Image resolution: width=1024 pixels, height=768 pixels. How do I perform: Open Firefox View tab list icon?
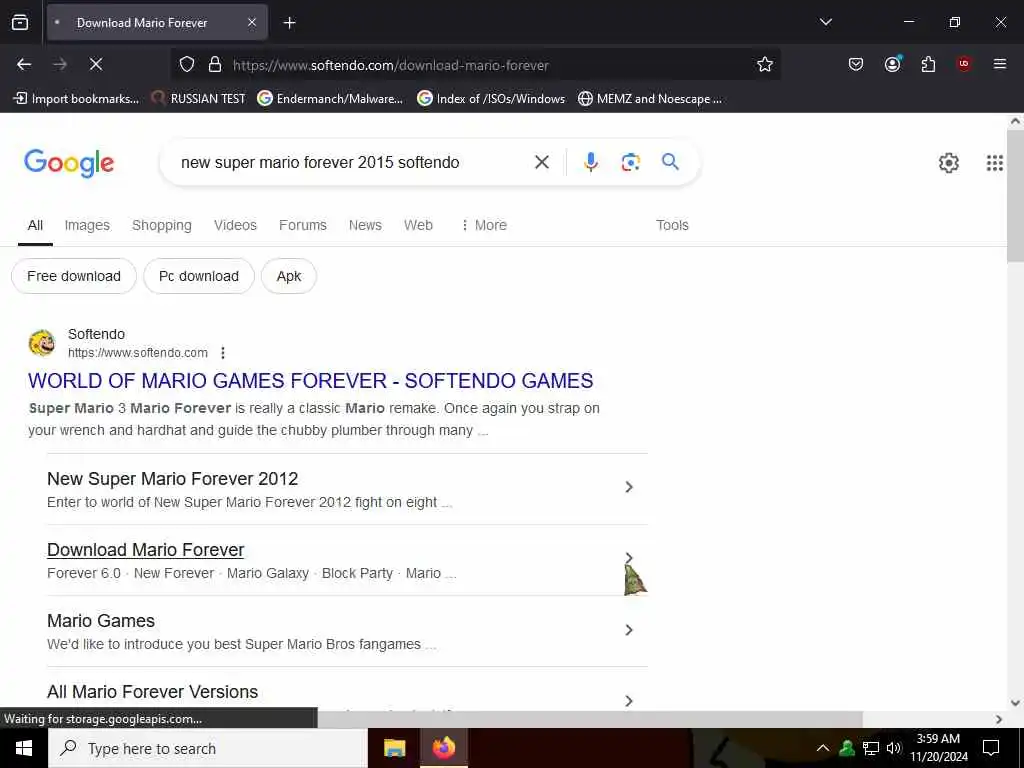tap(20, 23)
